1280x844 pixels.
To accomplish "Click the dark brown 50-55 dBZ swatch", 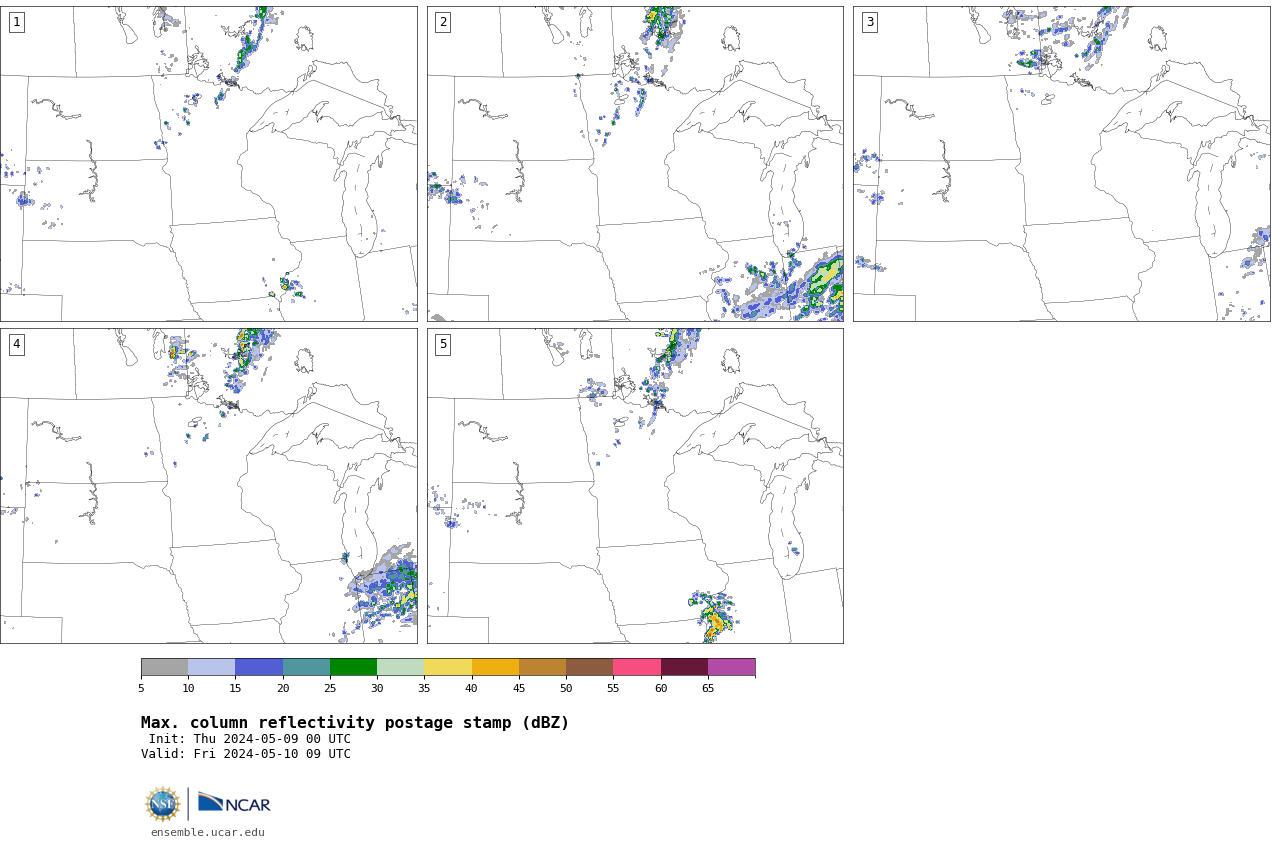I will (589, 667).
